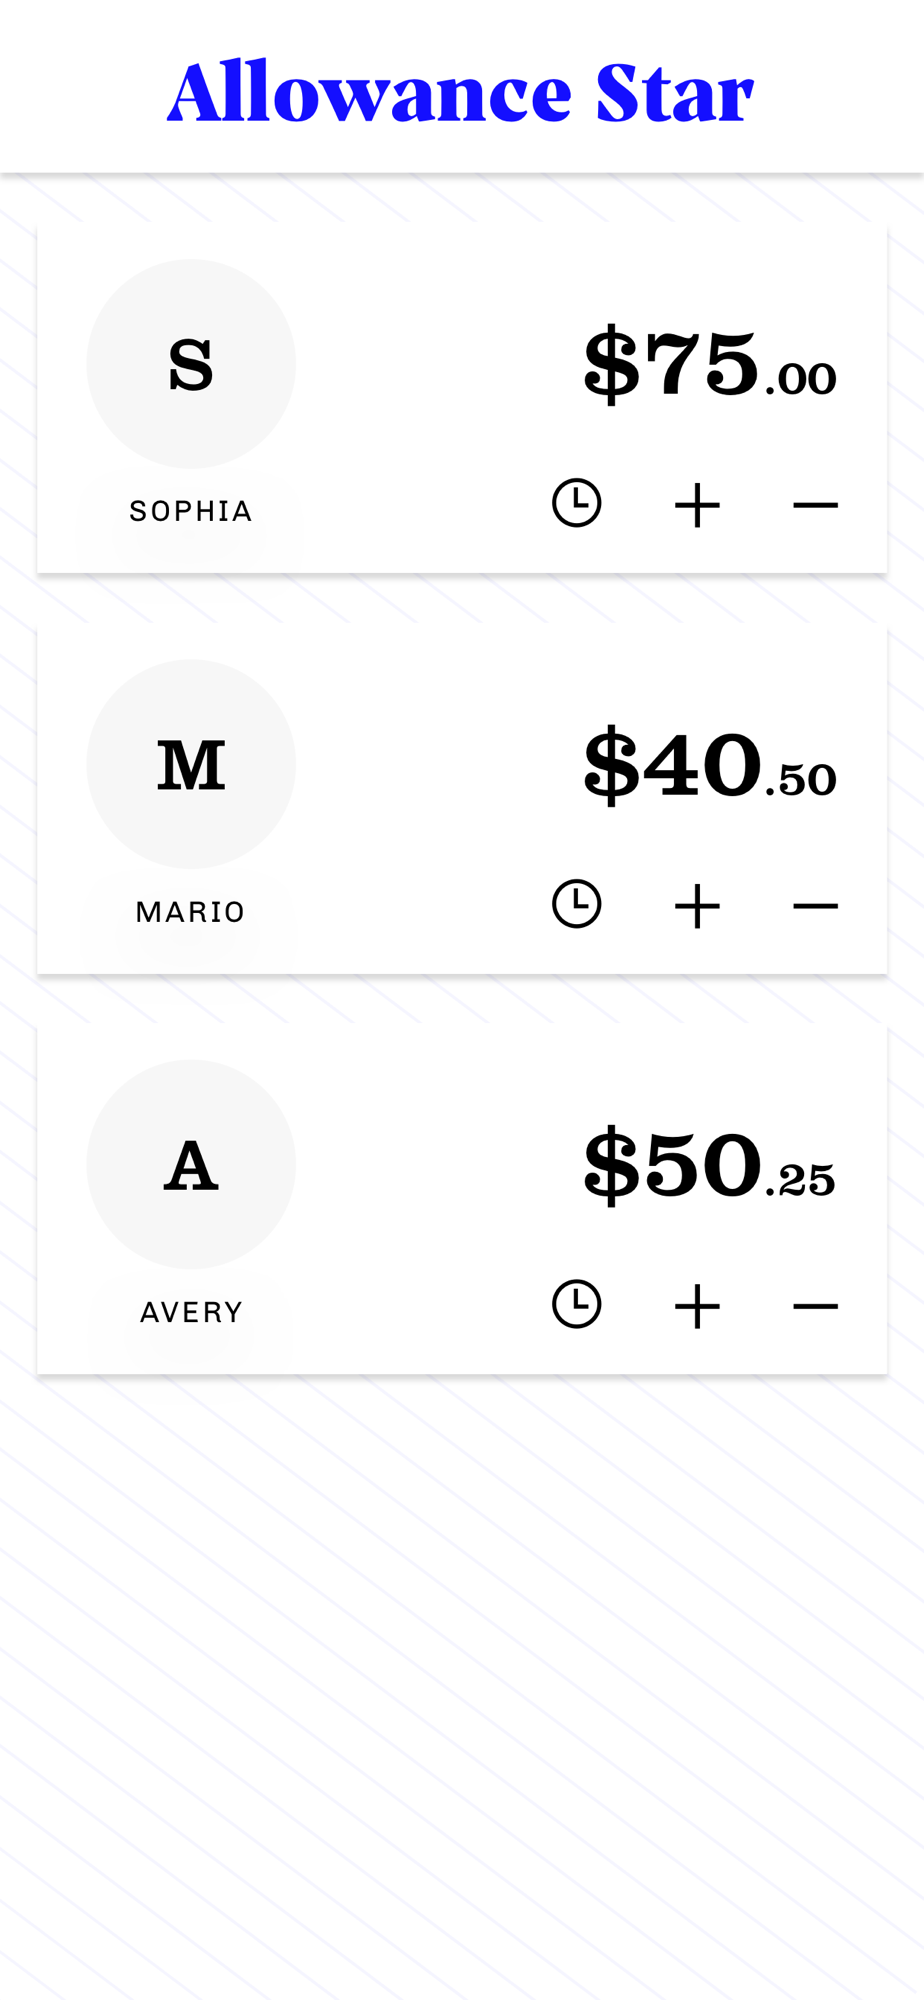Click Avery's A avatar circle
This screenshot has height=2000, width=924.
click(191, 1164)
